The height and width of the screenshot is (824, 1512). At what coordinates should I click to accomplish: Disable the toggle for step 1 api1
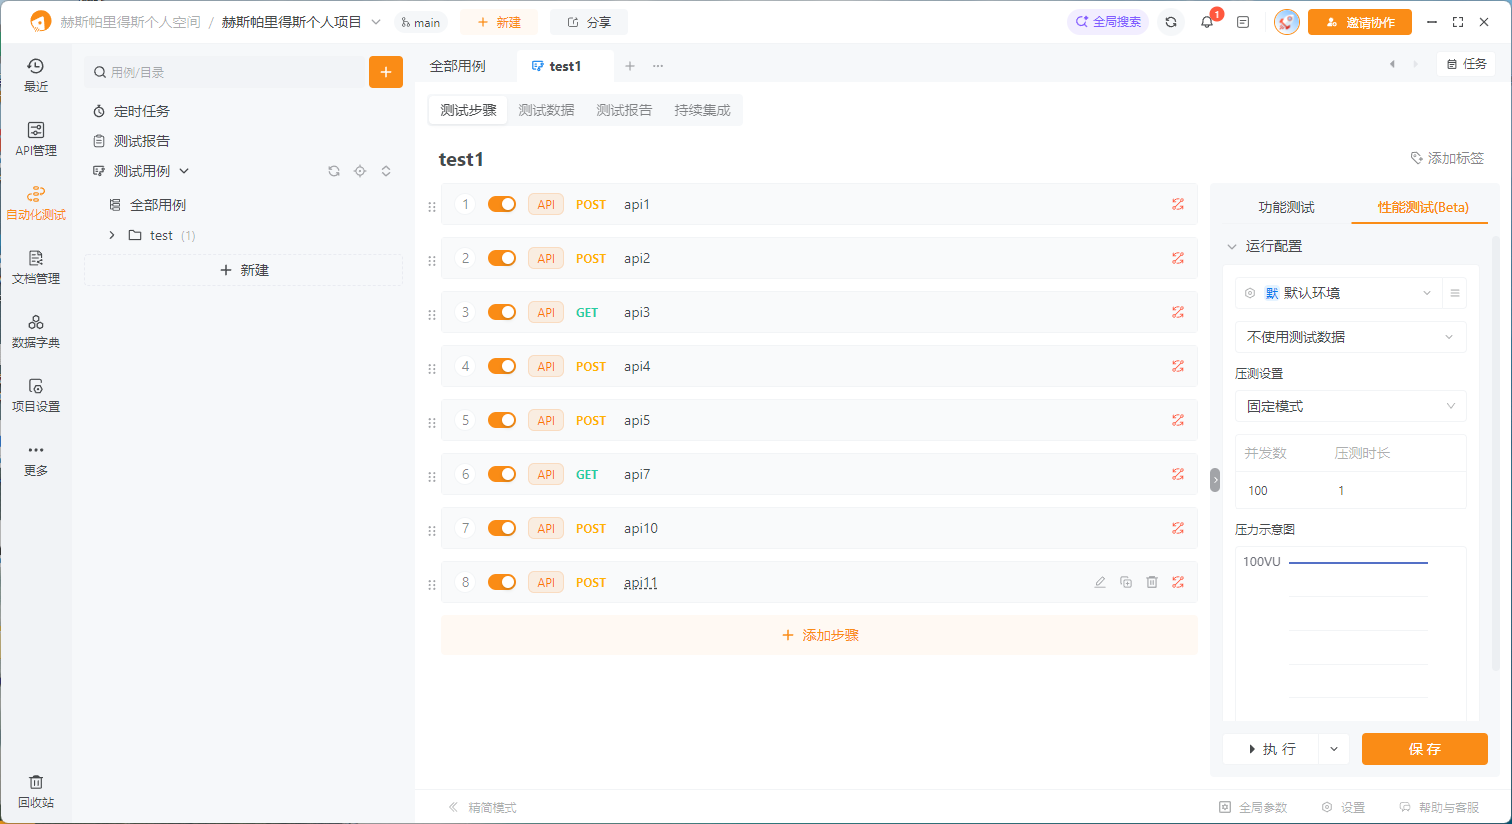[502, 204]
